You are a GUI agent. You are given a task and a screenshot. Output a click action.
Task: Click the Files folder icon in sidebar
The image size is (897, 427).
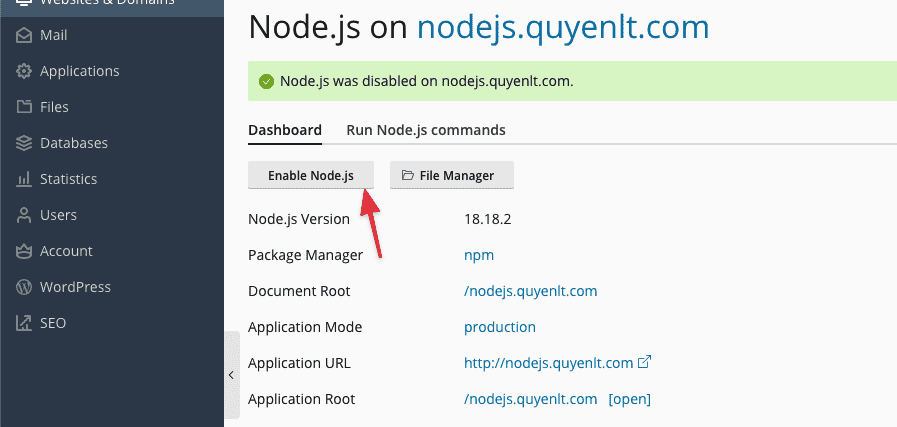coord(24,107)
